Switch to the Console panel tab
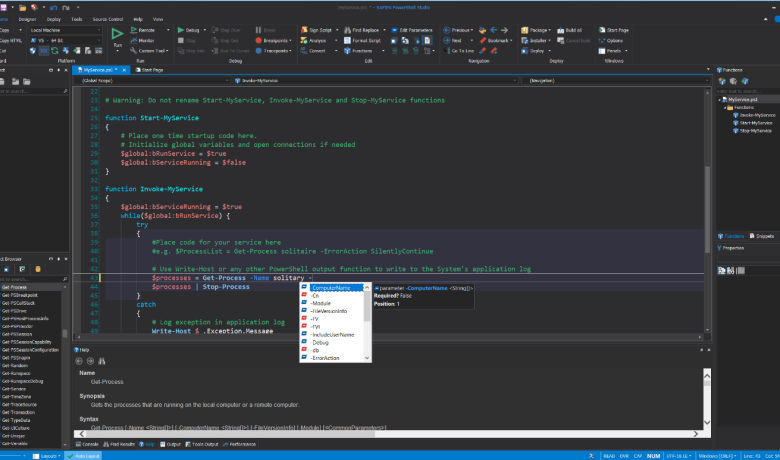 click(87, 445)
